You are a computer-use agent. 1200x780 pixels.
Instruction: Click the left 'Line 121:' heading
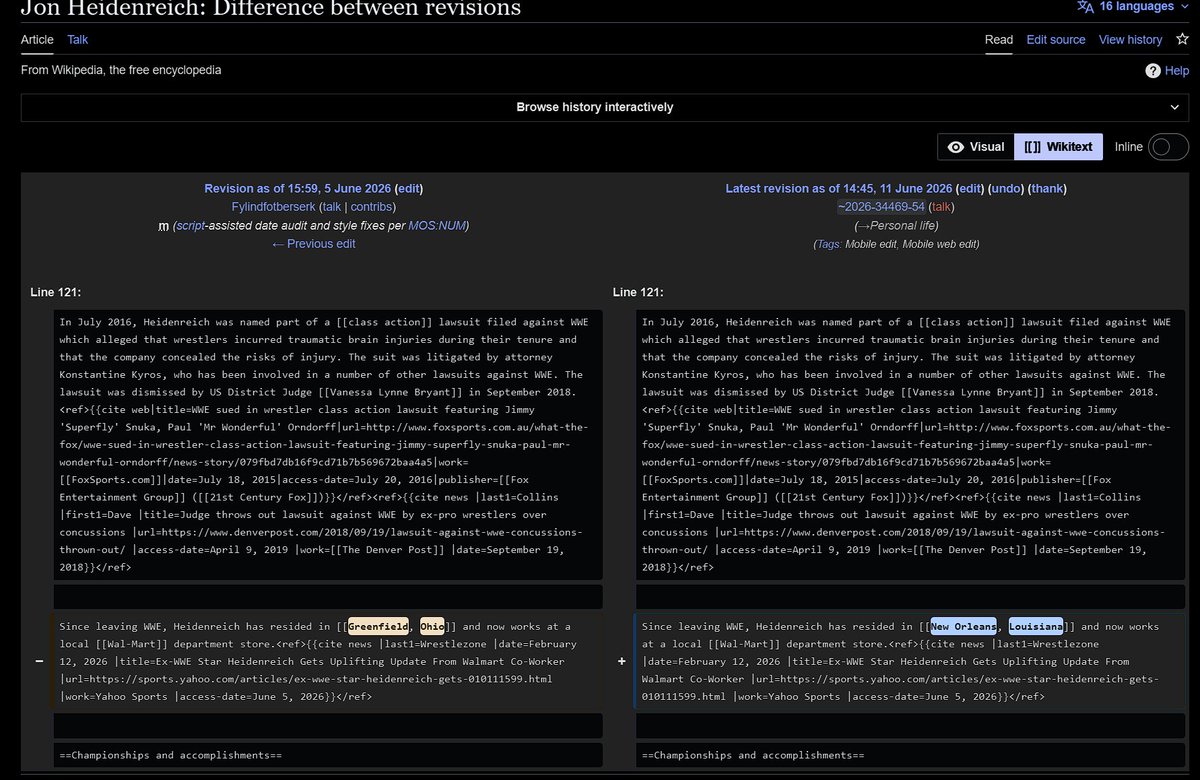[x=56, y=292]
